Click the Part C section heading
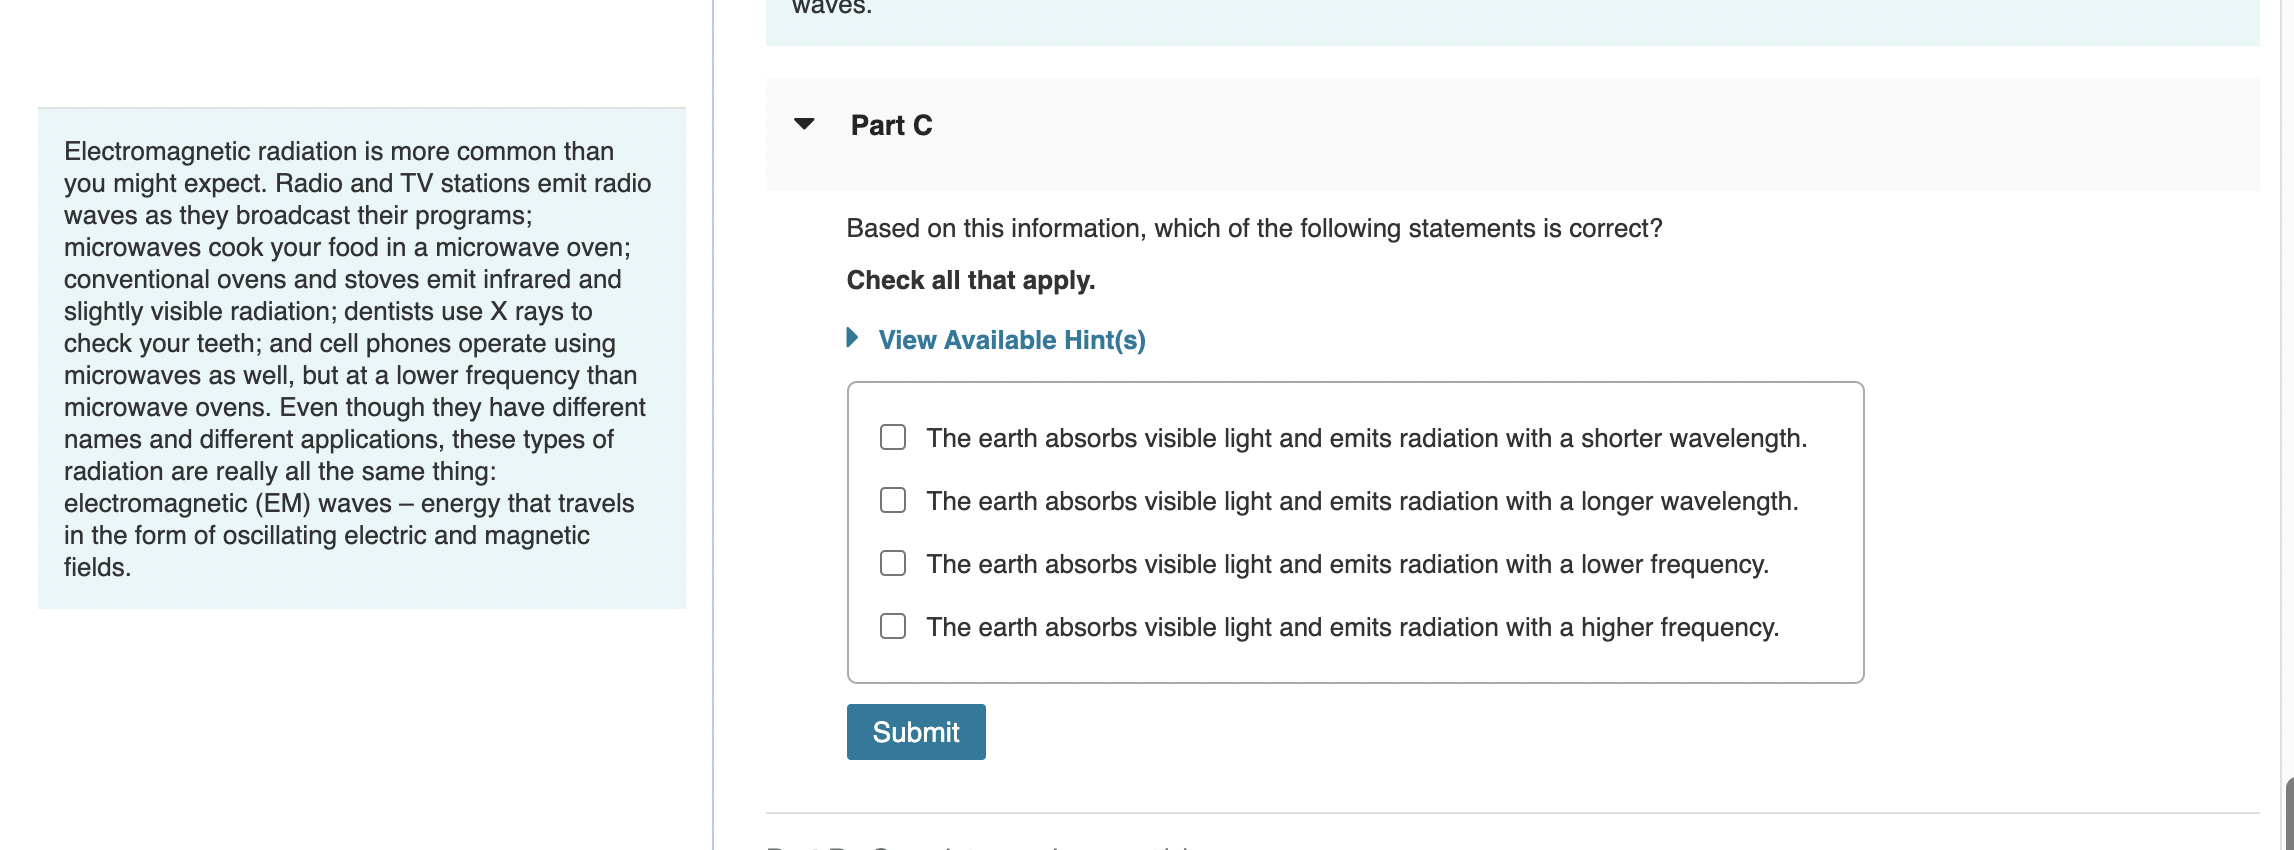 coord(891,125)
